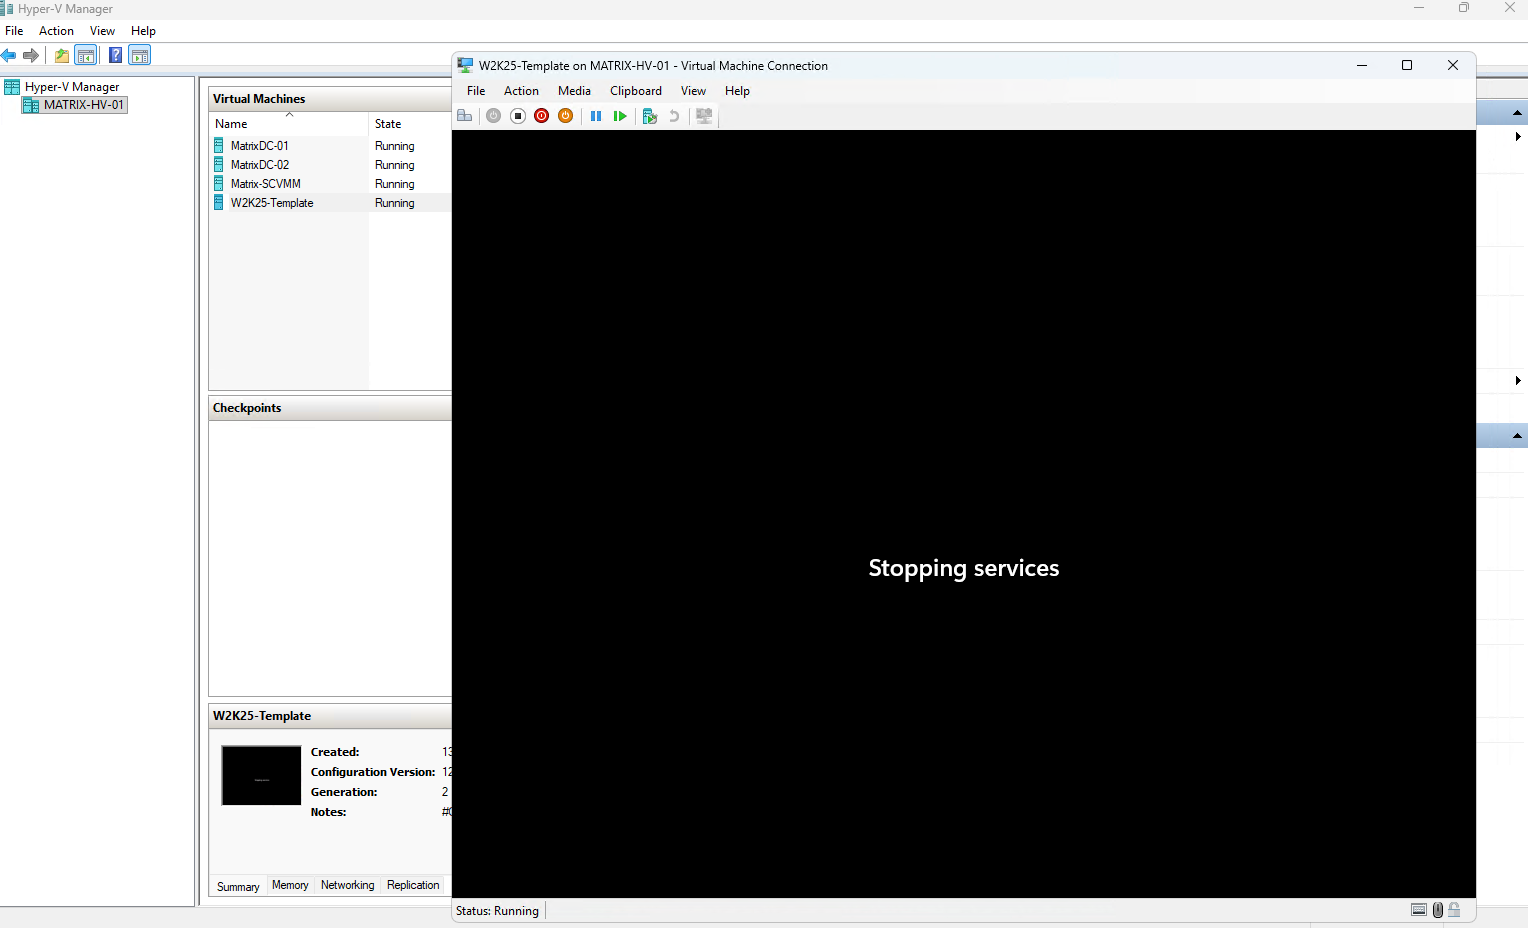Expand first submenu arrow in Actions pane
Viewport: 1528px width, 928px height.
(1518, 137)
